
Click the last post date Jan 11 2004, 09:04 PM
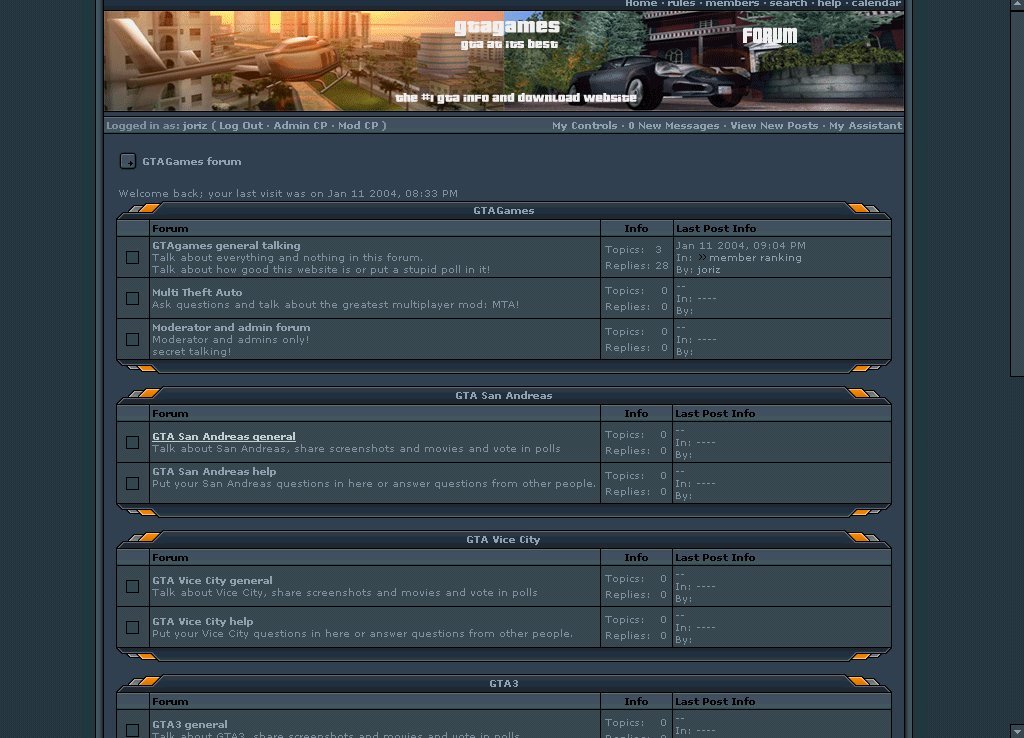pos(741,246)
